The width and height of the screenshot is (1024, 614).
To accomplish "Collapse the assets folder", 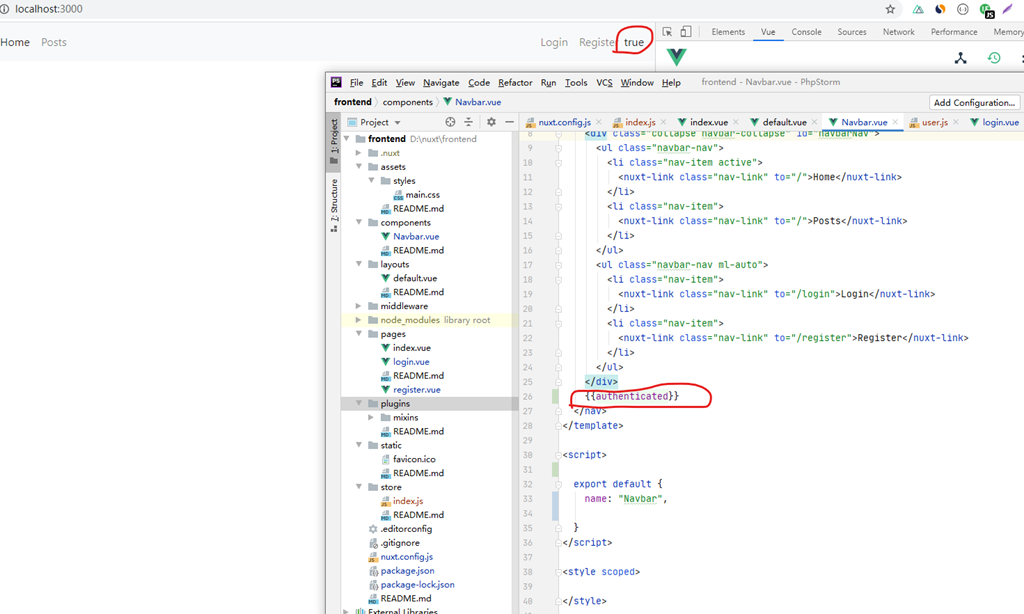I will [359, 167].
